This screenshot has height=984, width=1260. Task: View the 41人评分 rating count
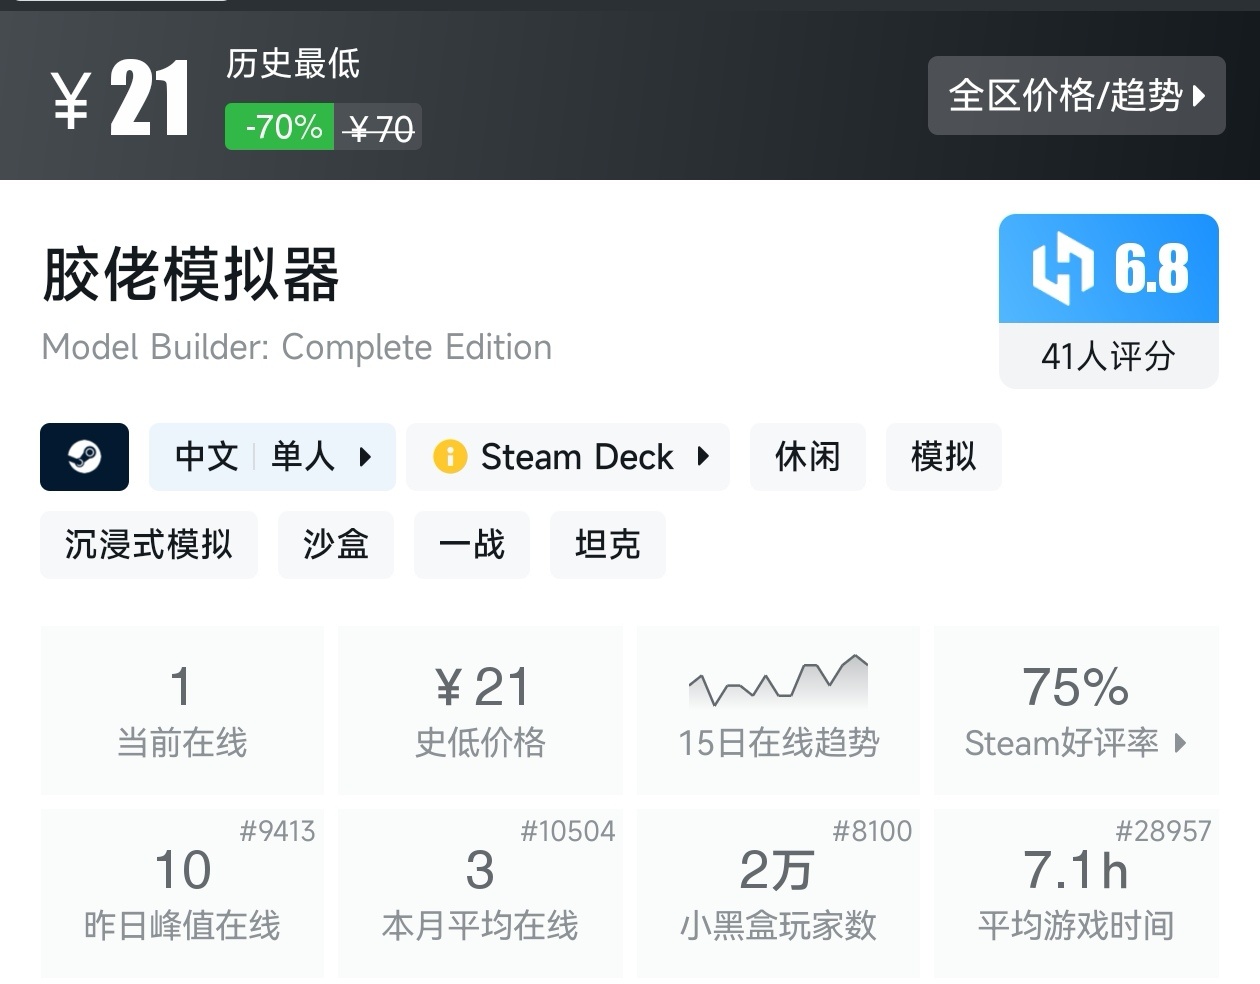(x=1108, y=356)
